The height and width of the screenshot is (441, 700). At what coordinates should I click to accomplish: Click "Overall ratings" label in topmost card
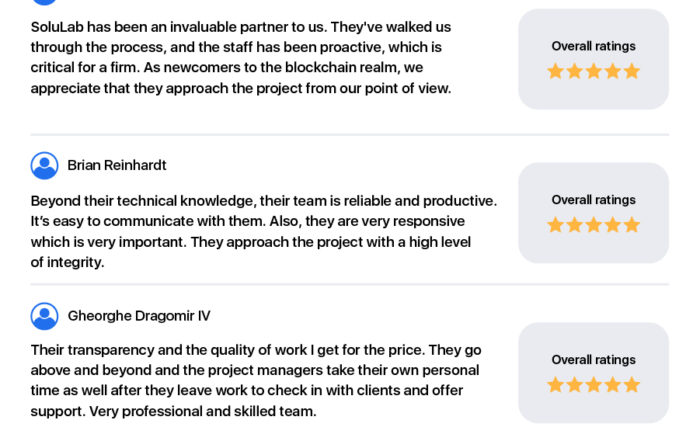pyautogui.click(x=593, y=46)
